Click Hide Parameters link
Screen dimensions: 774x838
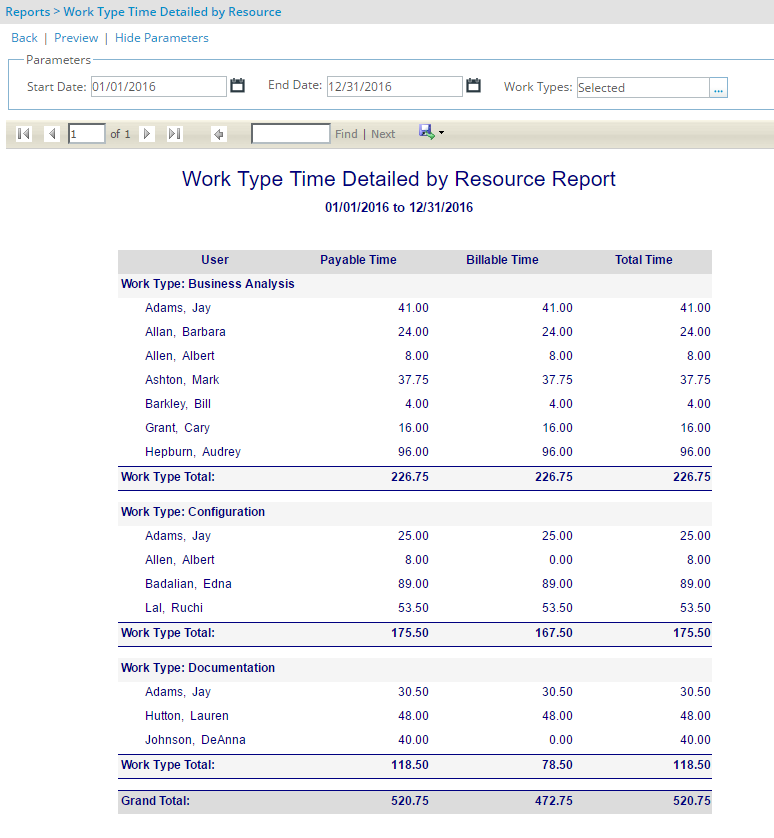pos(161,38)
